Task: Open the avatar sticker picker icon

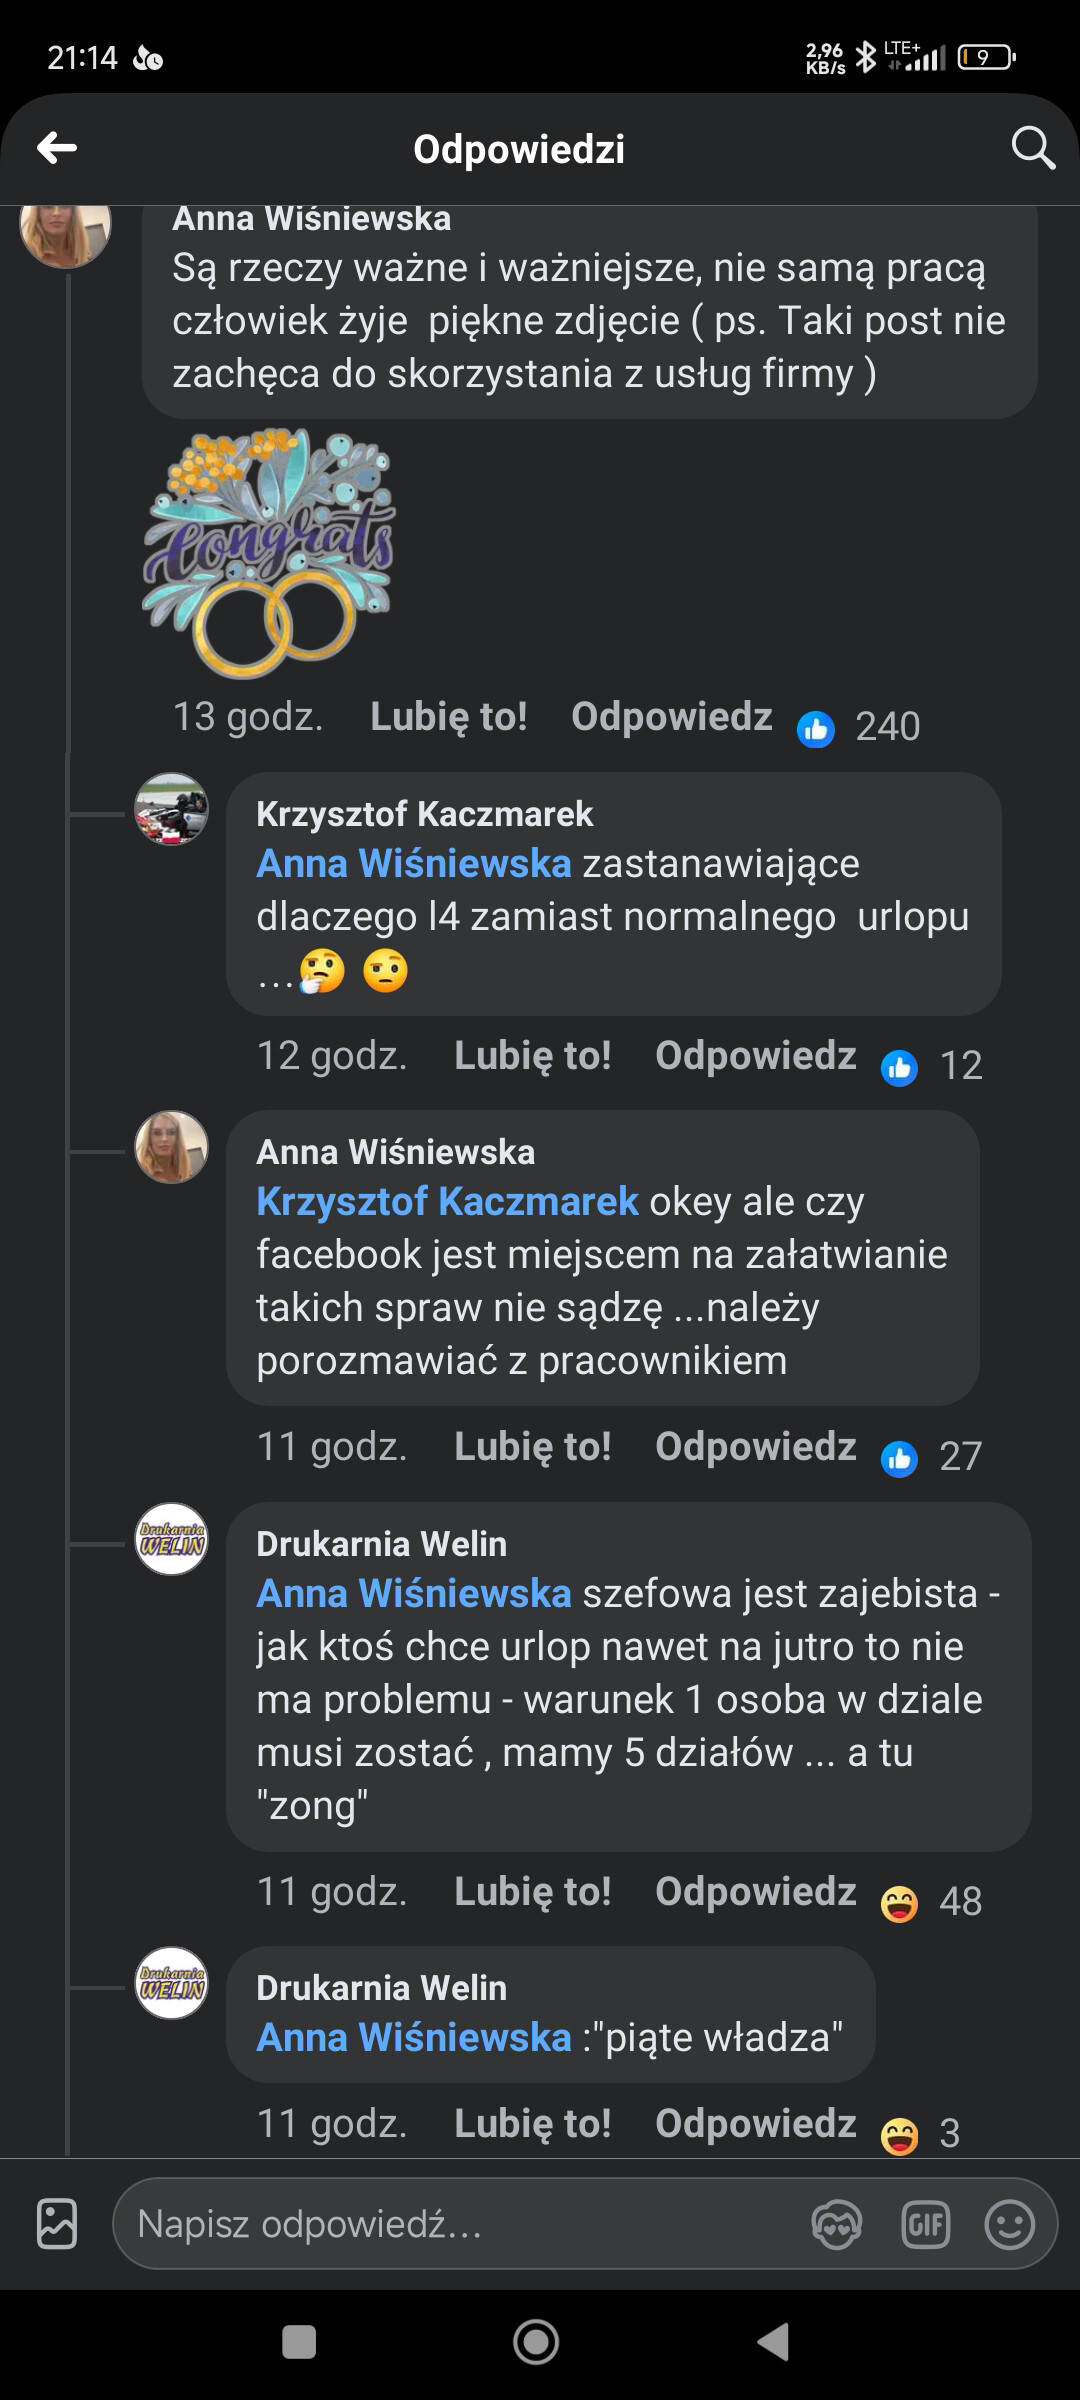Action: click(836, 2225)
